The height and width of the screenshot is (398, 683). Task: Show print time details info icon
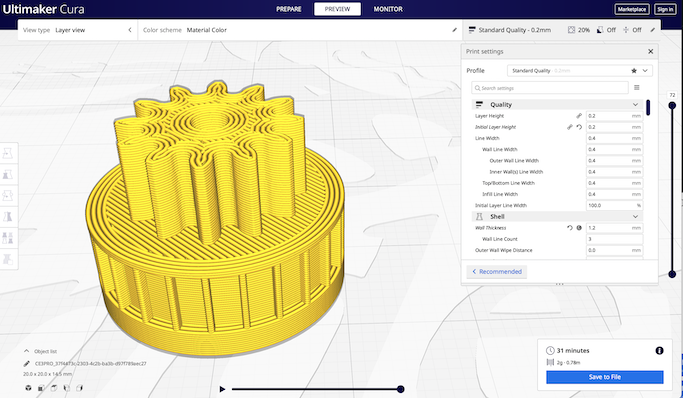tap(659, 351)
